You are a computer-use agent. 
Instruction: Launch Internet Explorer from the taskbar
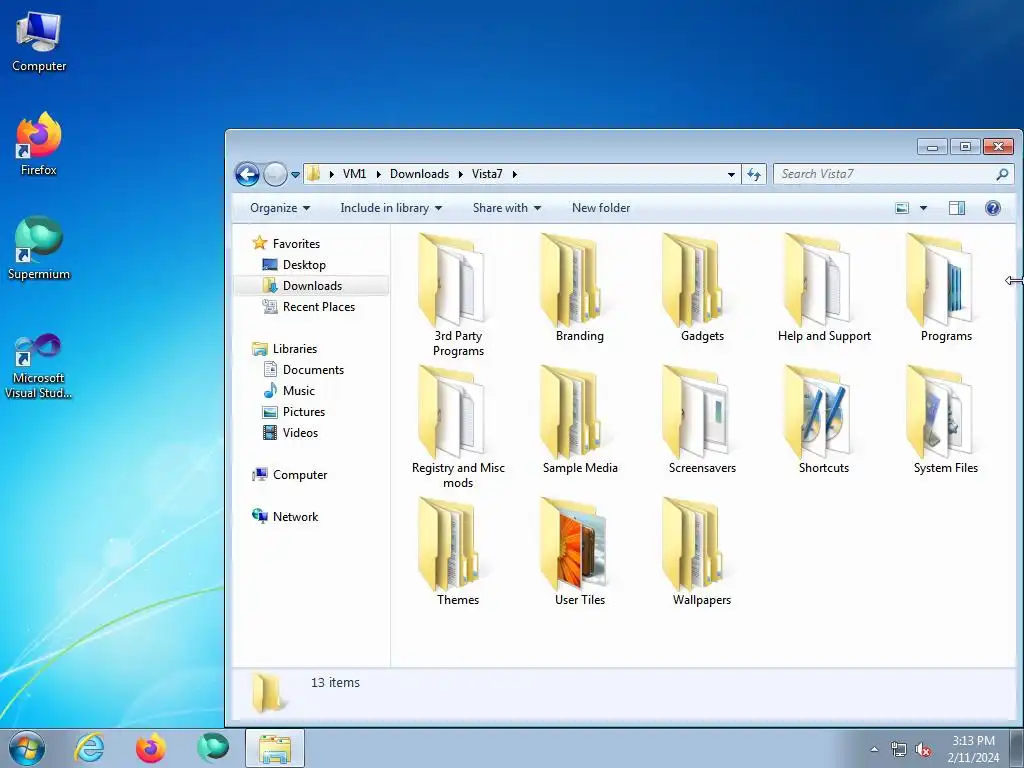(x=89, y=748)
